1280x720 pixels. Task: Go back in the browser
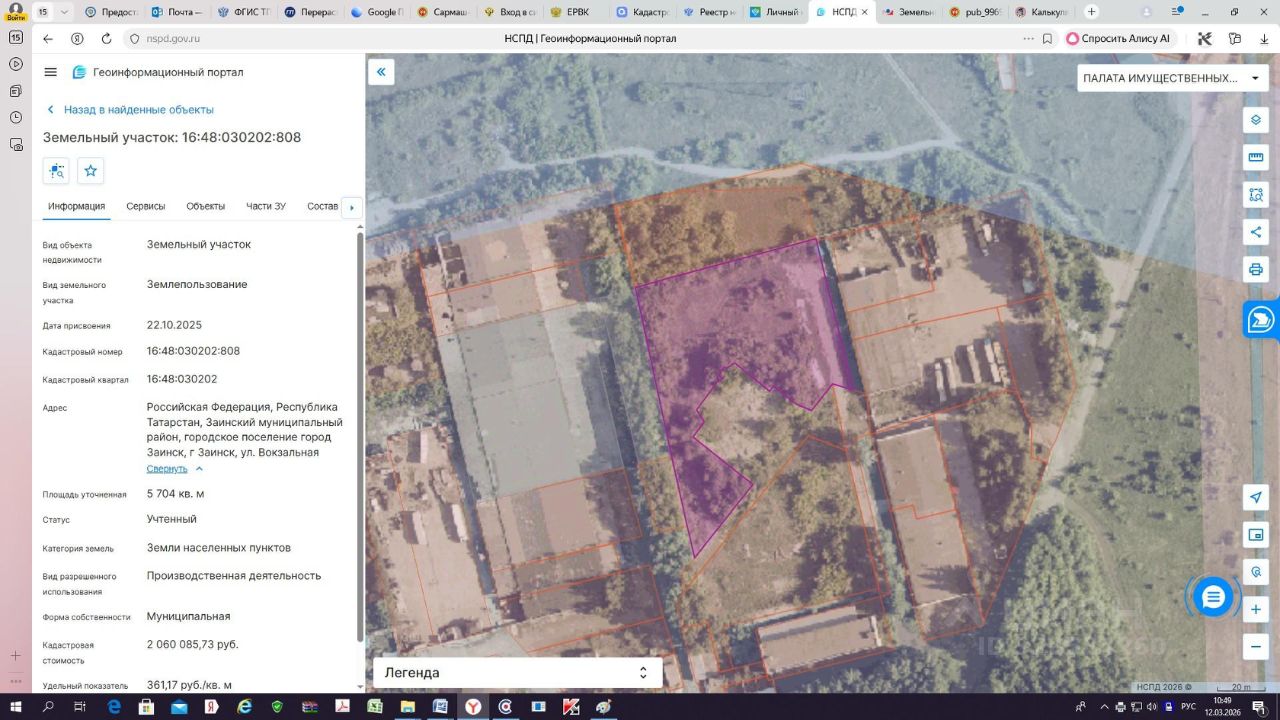[x=48, y=38]
